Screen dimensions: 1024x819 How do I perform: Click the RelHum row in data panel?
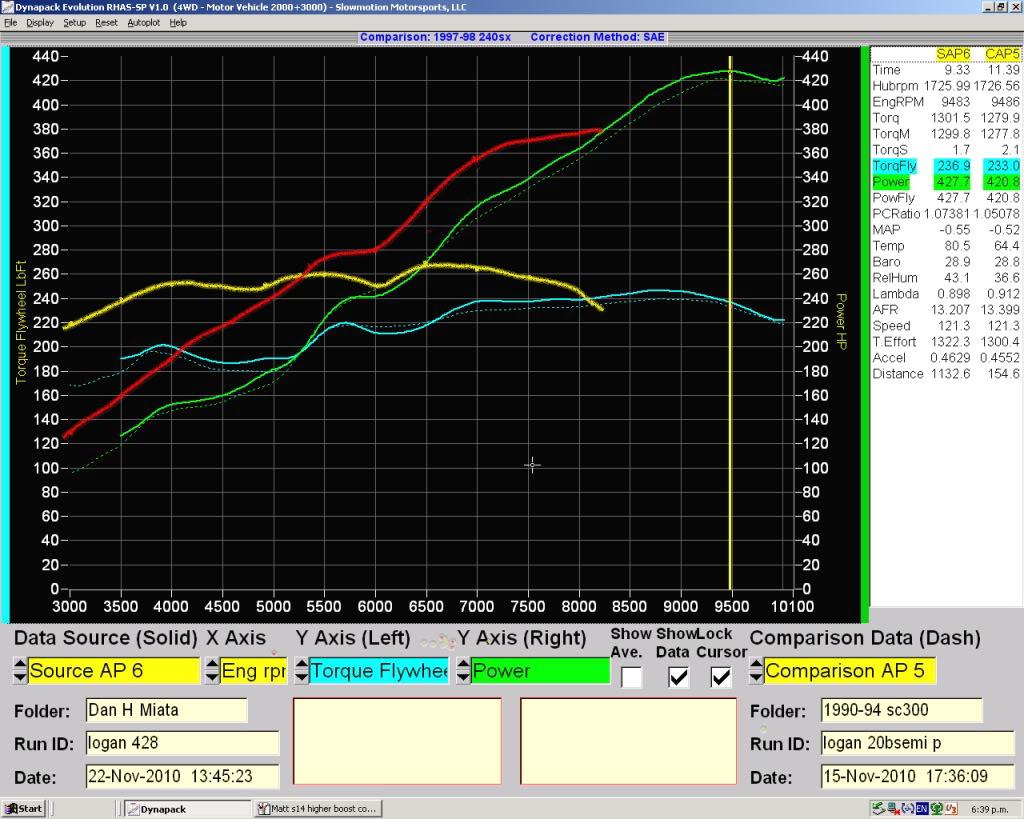click(x=946, y=278)
